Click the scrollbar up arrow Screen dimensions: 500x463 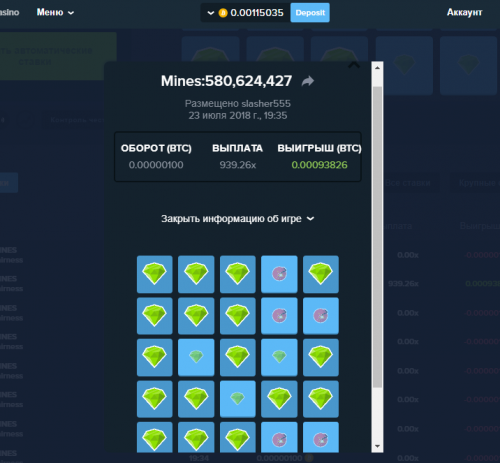tap(377, 68)
